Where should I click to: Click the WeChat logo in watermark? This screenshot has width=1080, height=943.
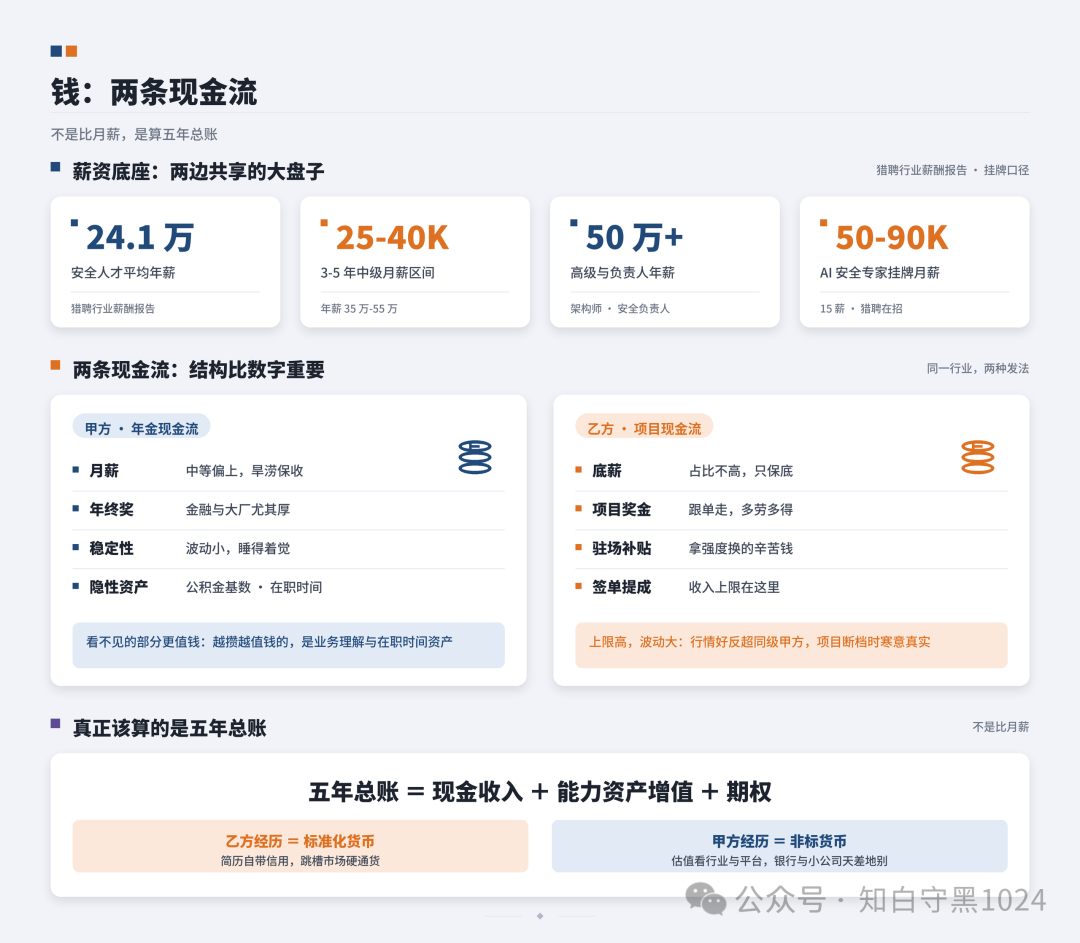pyautogui.click(x=706, y=900)
